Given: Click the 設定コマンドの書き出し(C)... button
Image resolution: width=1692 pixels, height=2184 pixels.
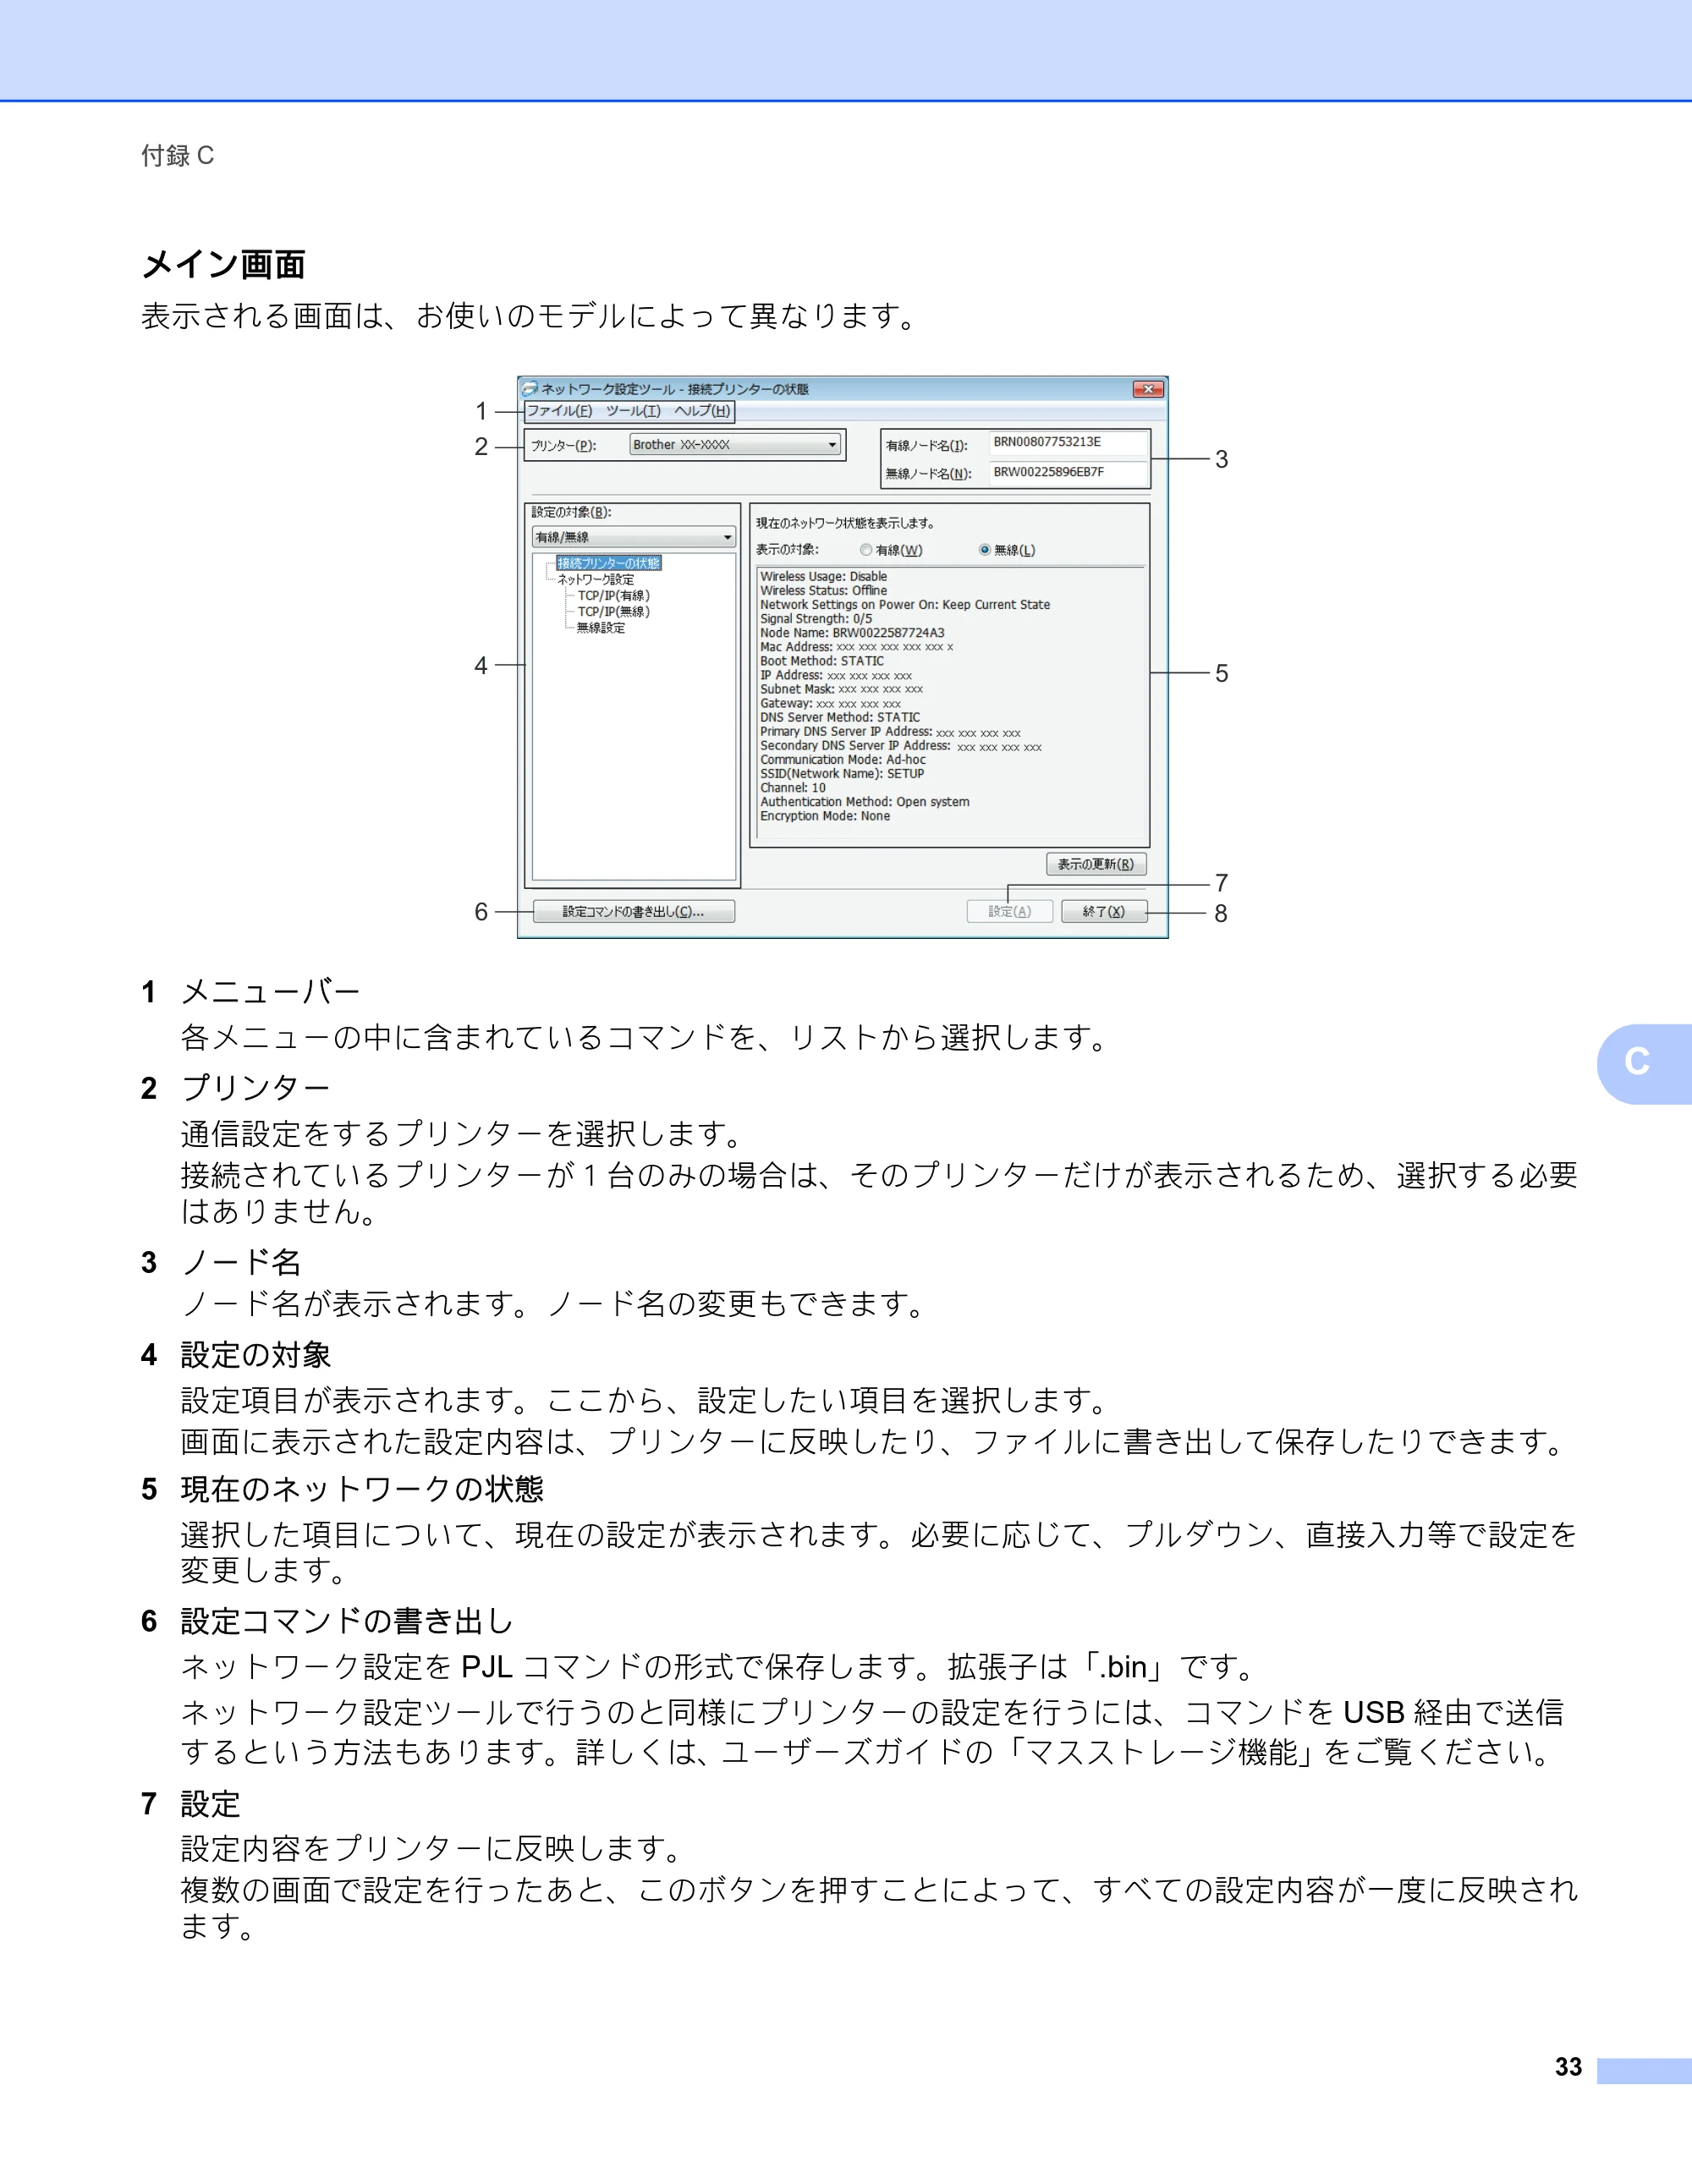Looking at the screenshot, I should [x=634, y=911].
